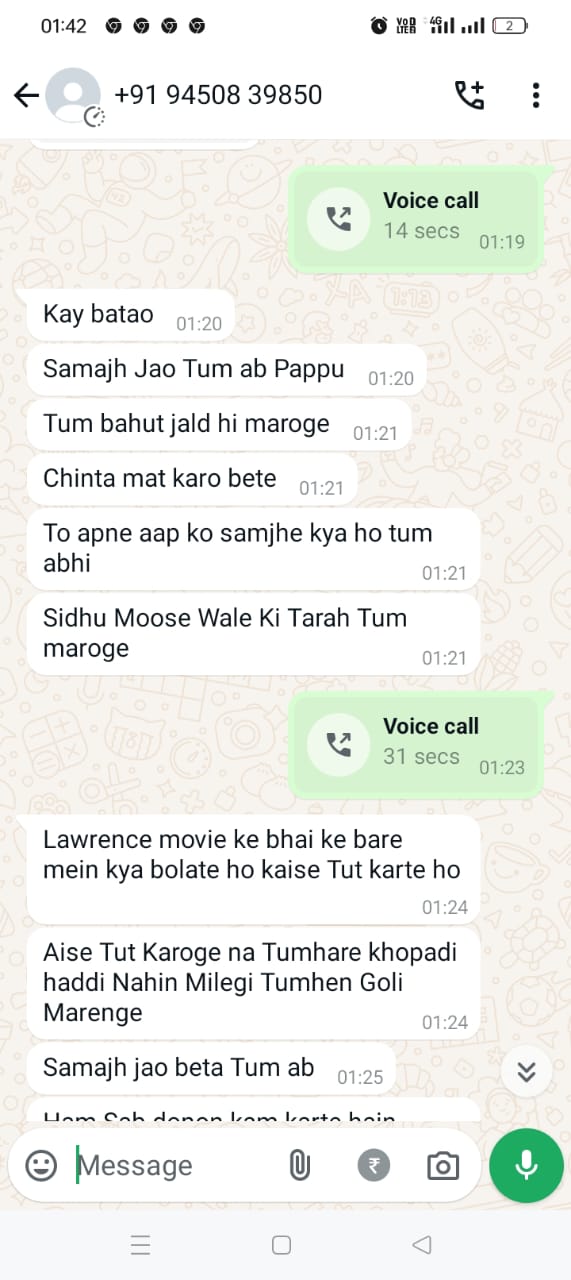571x1280 pixels.
Task: Tap contact number +91 94508 39850 header
Action: pyautogui.click(x=218, y=96)
